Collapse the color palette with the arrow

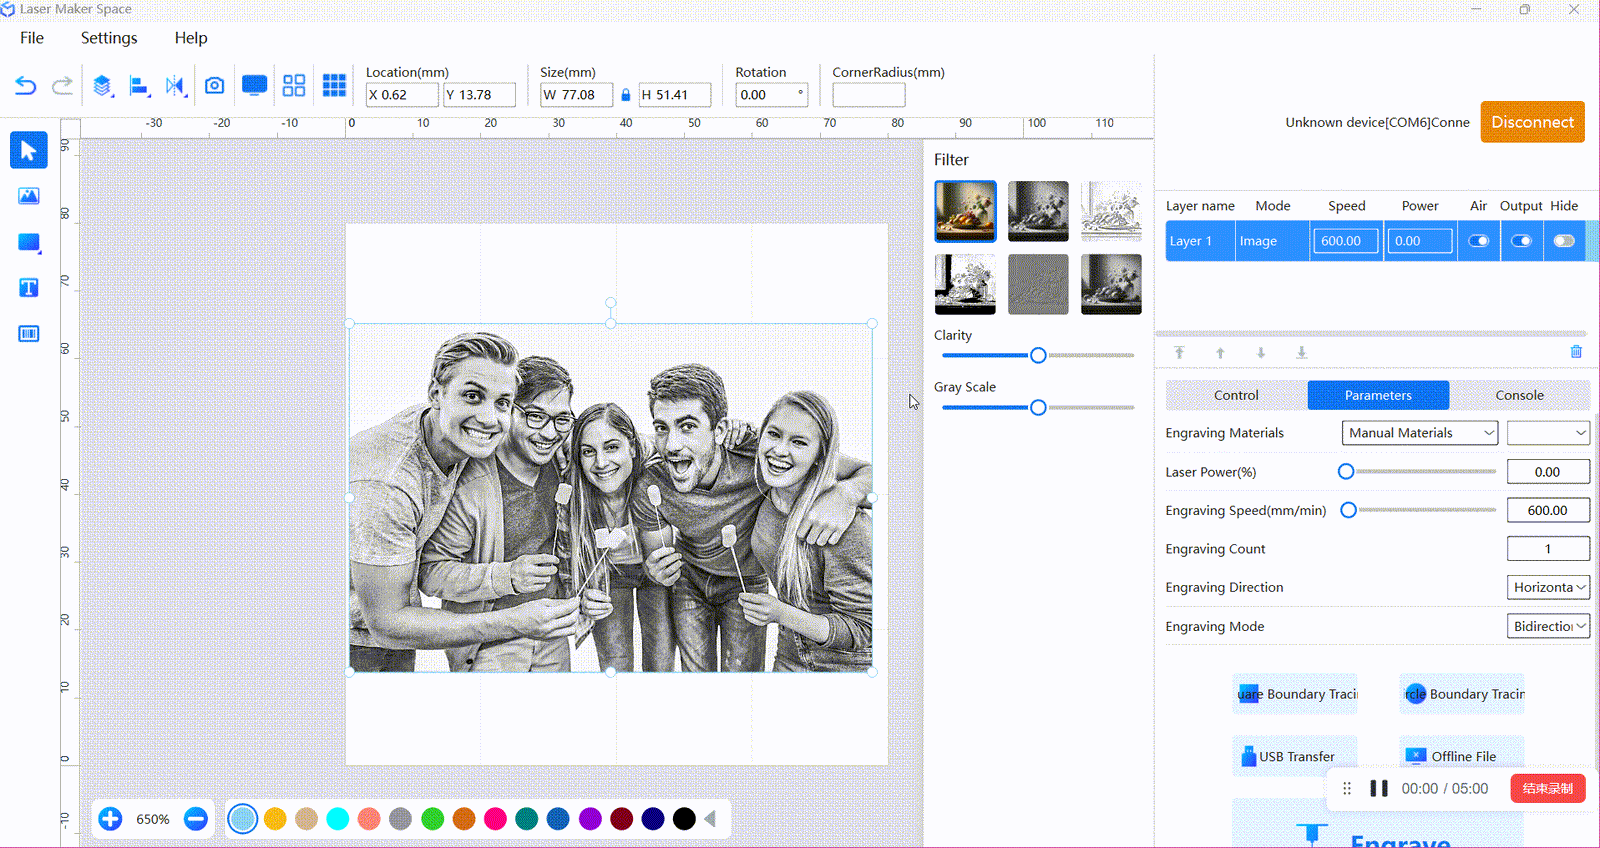pyautogui.click(x=710, y=819)
